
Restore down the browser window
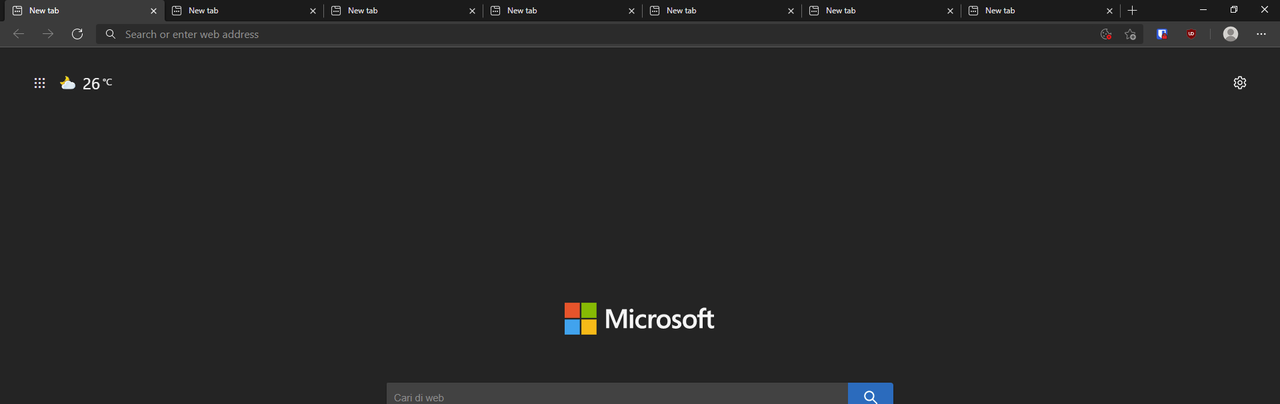(x=1233, y=10)
